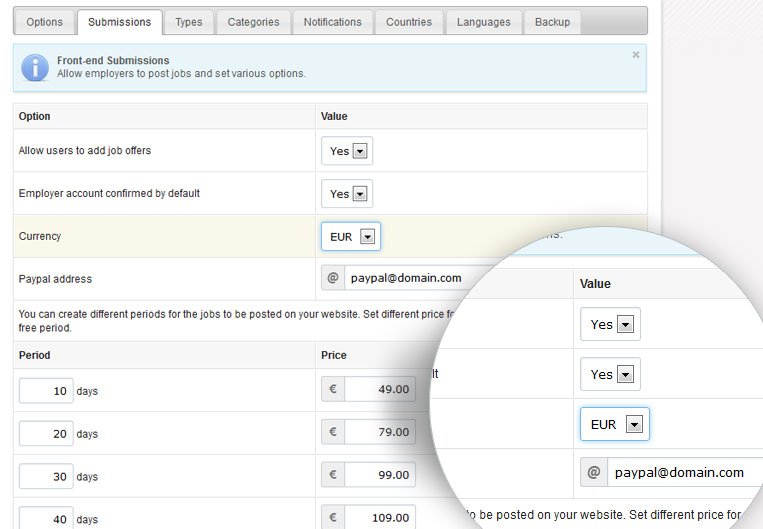The image size is (763, 529).
Task: Click the 'Option' column header
Action: [35, 116]
